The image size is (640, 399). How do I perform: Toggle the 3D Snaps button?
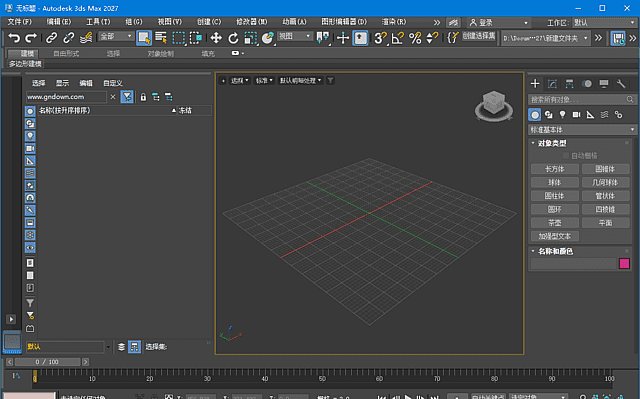tap(380, 38)
